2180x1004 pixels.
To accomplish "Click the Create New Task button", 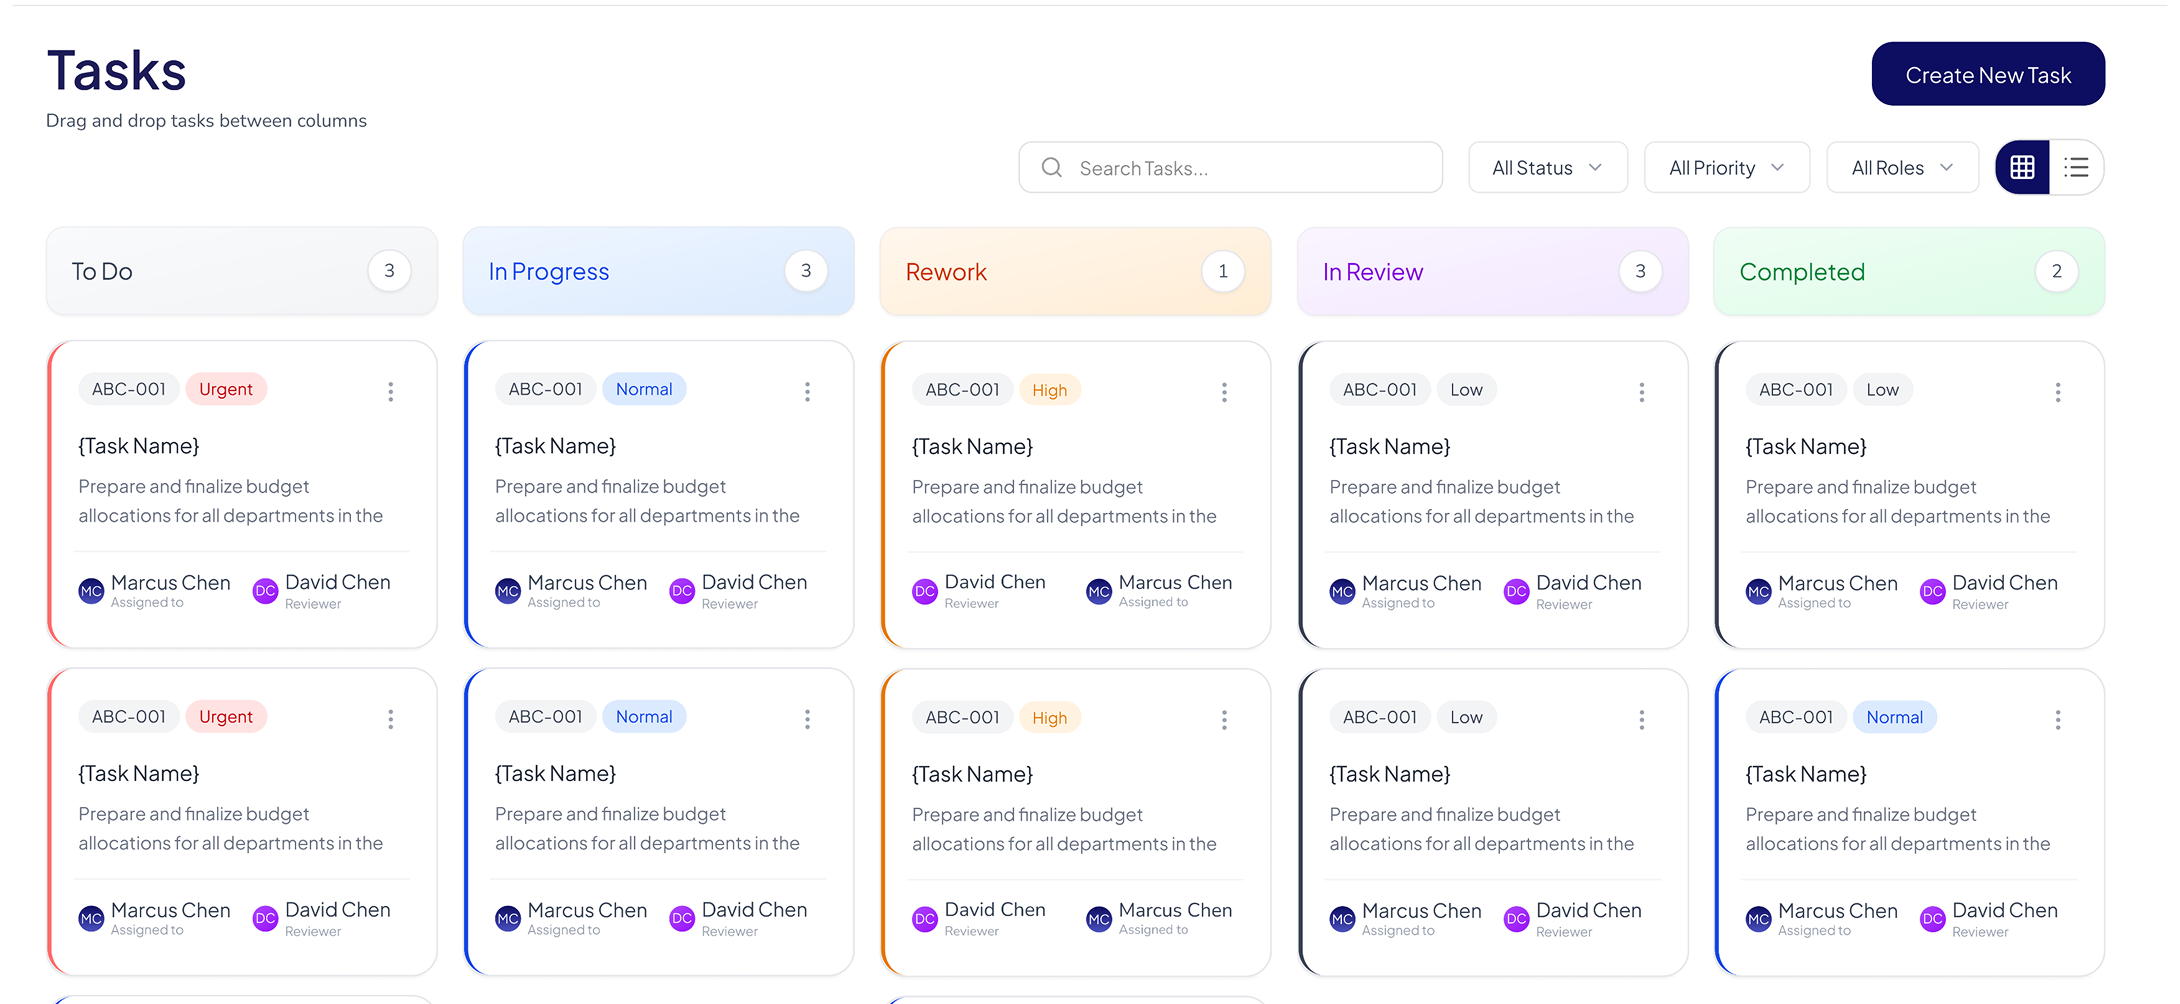I will tap(1988, 73).
